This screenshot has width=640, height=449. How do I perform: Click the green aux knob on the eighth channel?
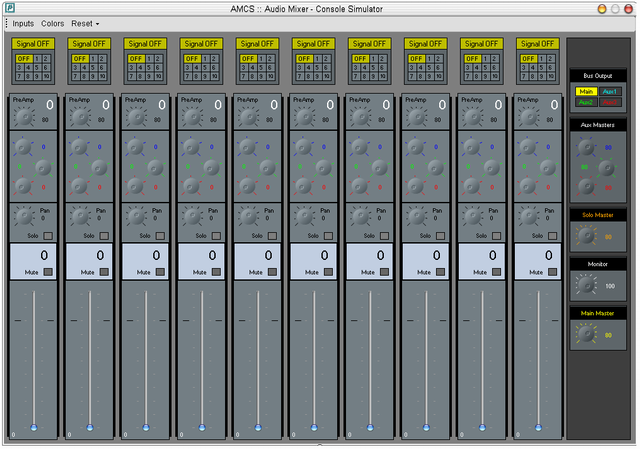(436, 167)
